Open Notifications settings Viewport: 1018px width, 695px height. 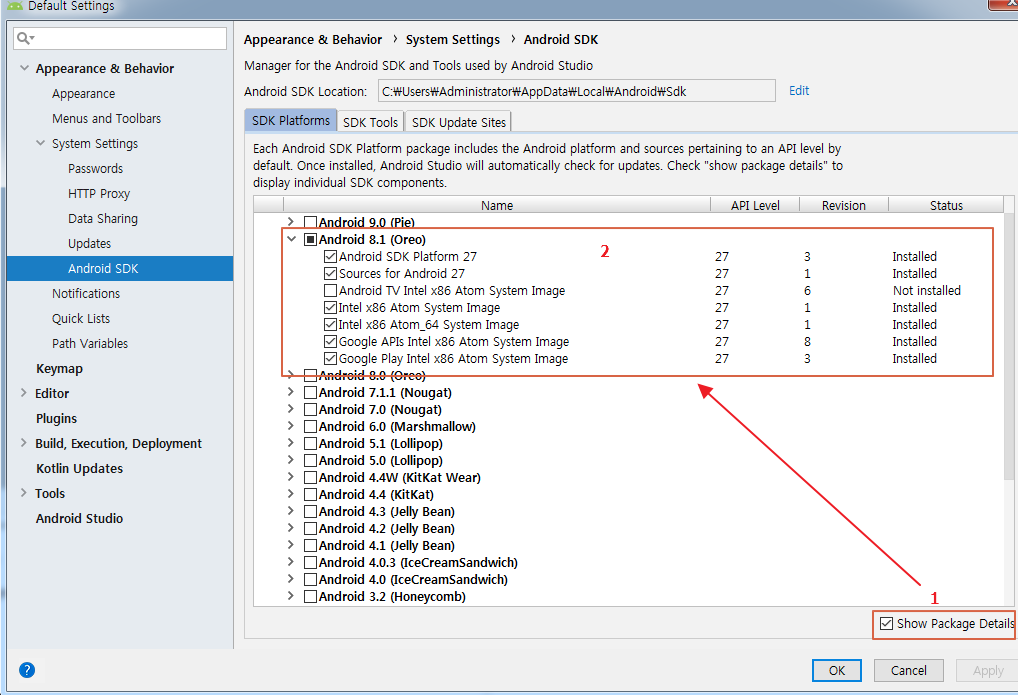pos(86,294)
